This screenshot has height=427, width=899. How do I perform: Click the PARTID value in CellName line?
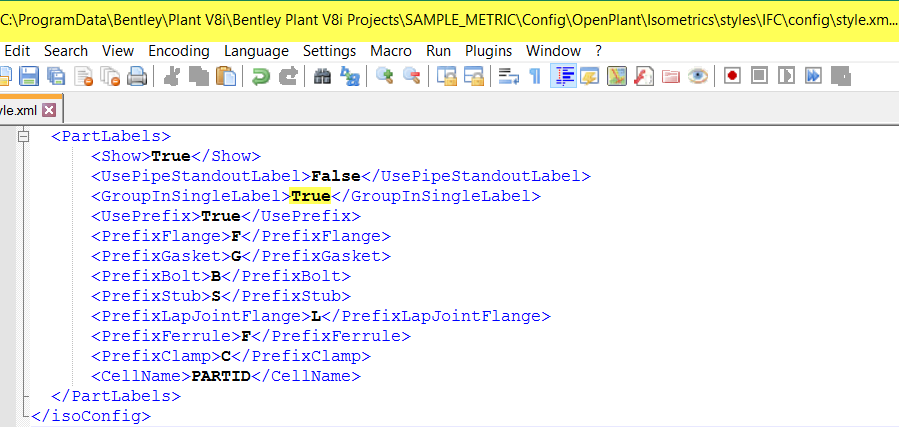[x=221, y=376]
